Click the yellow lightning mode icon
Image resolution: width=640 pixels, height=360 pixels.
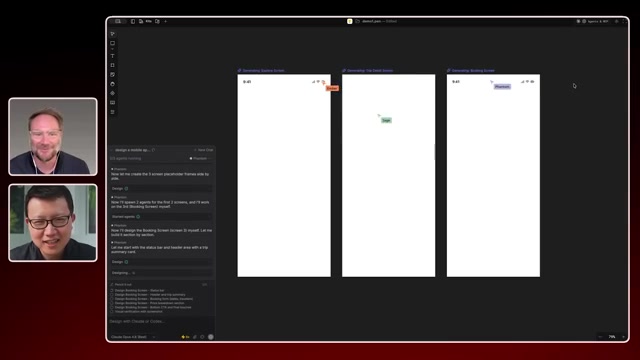(185, 337)
